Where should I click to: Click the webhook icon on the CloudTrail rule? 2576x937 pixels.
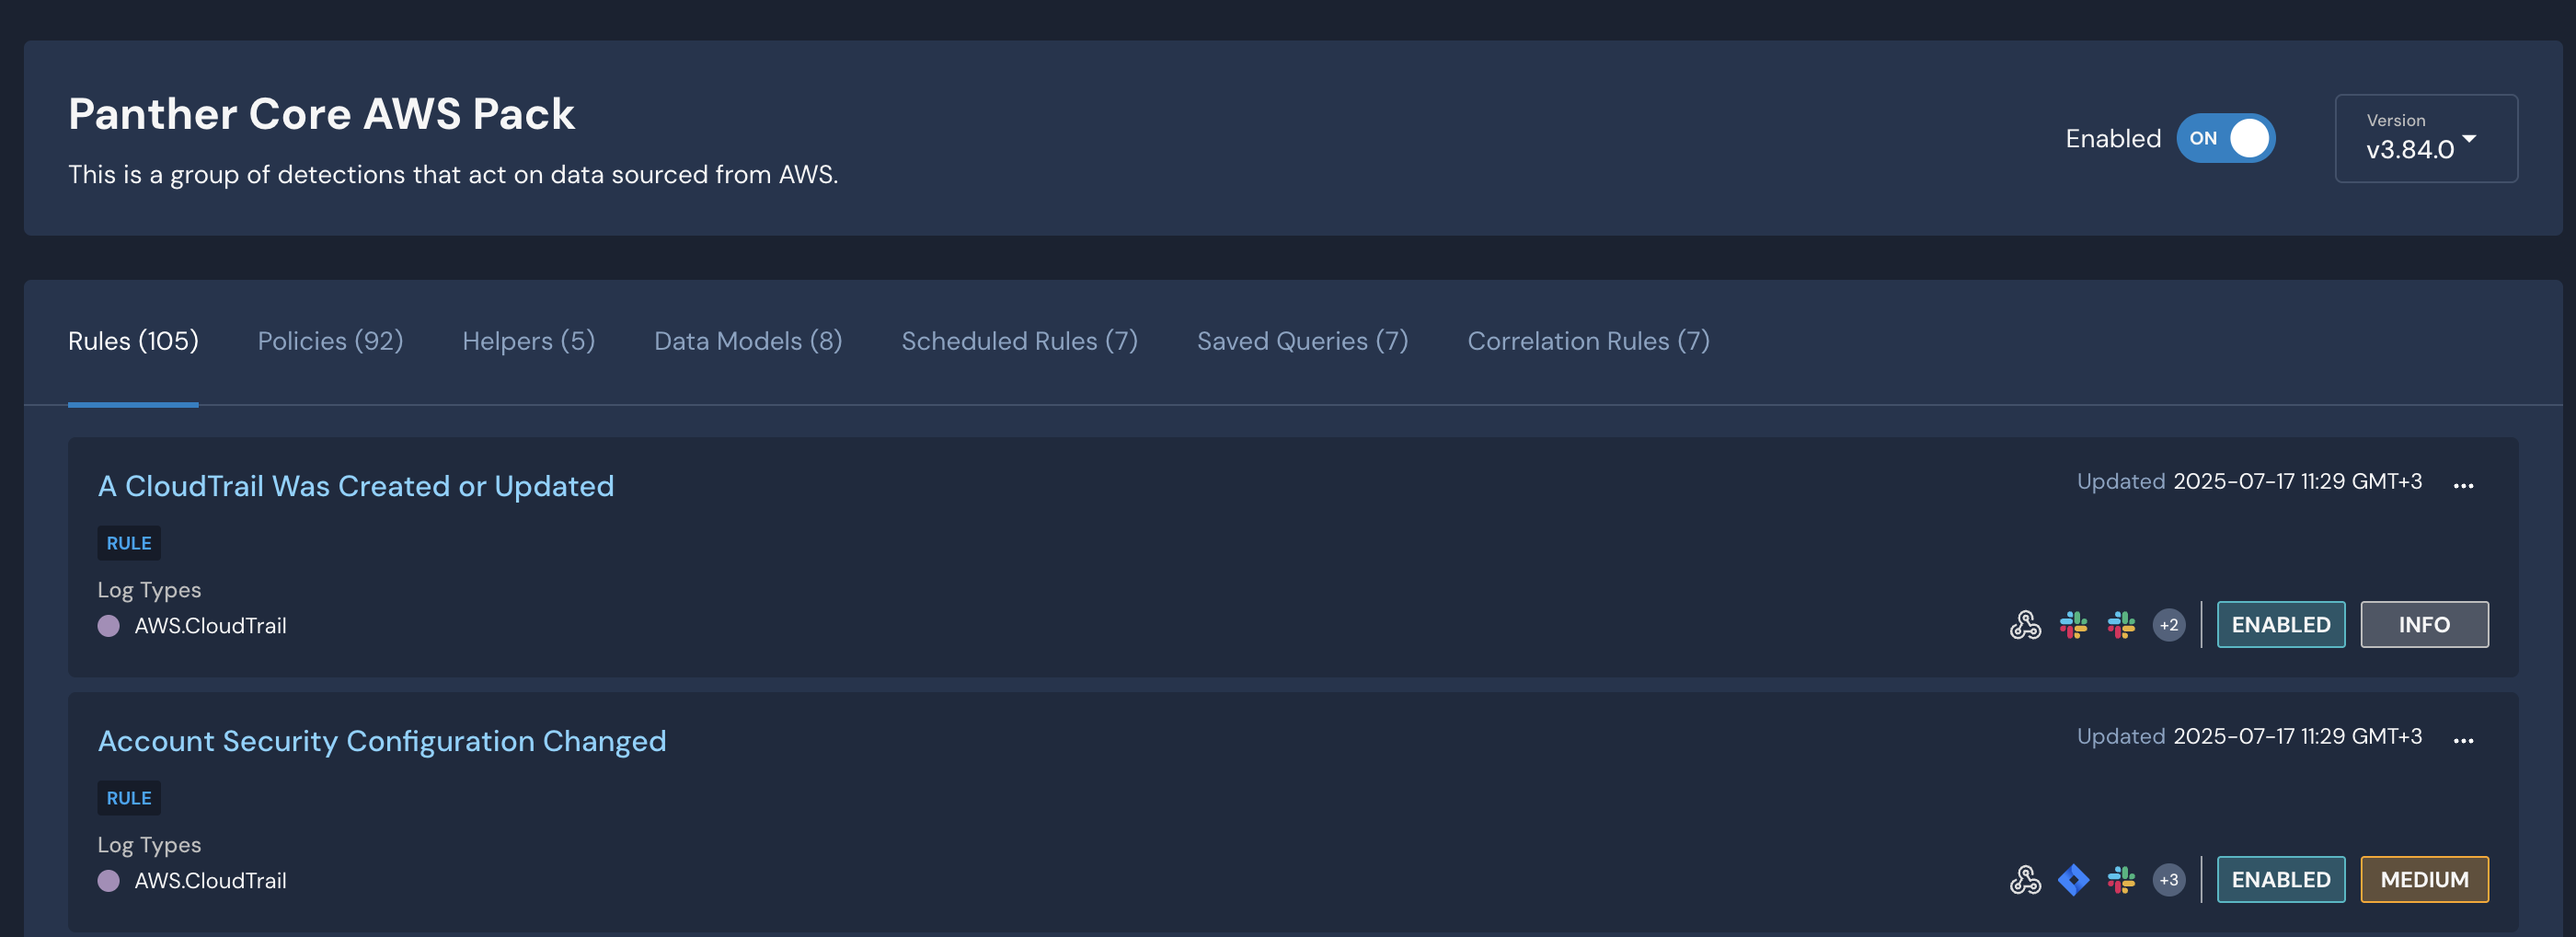pos(2025,625)
